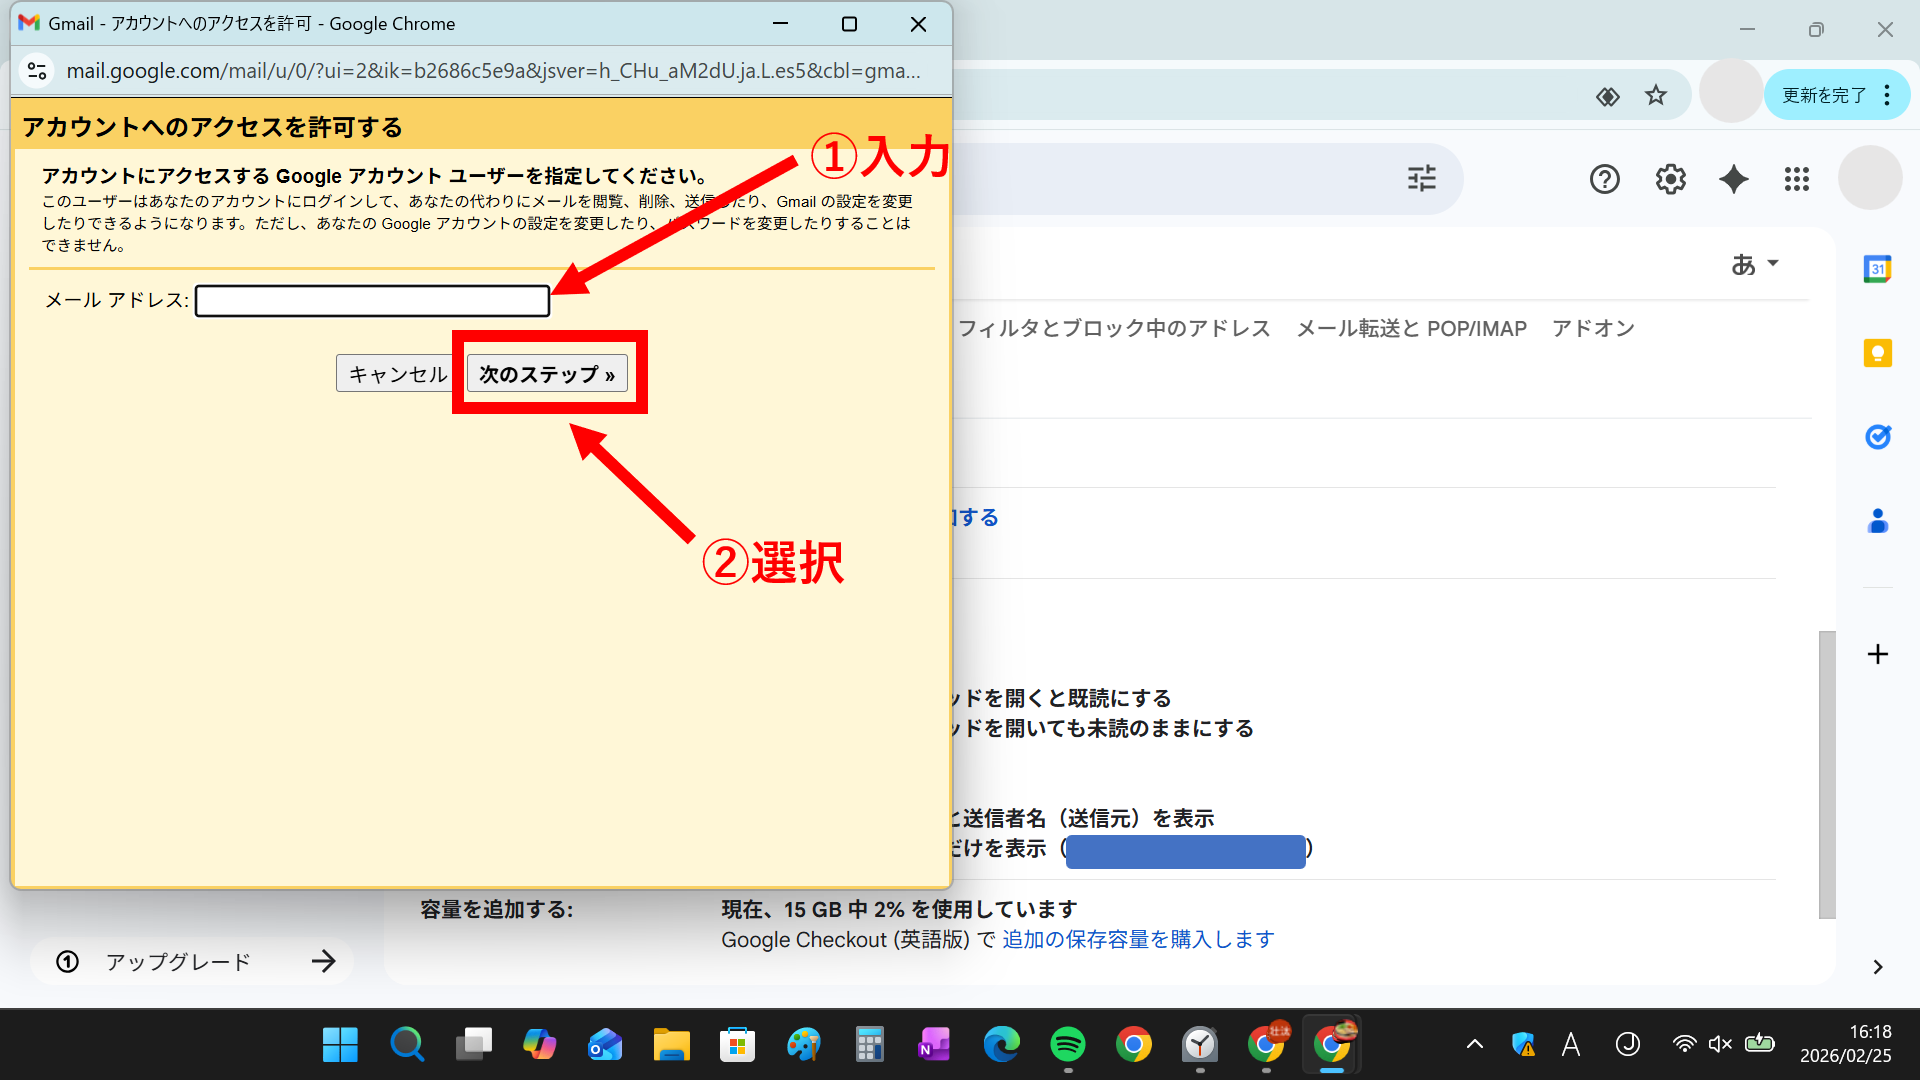Launch Spotify from the taskbar
This screenshot has width=1920, height=1080.
click(1067, 1044)
